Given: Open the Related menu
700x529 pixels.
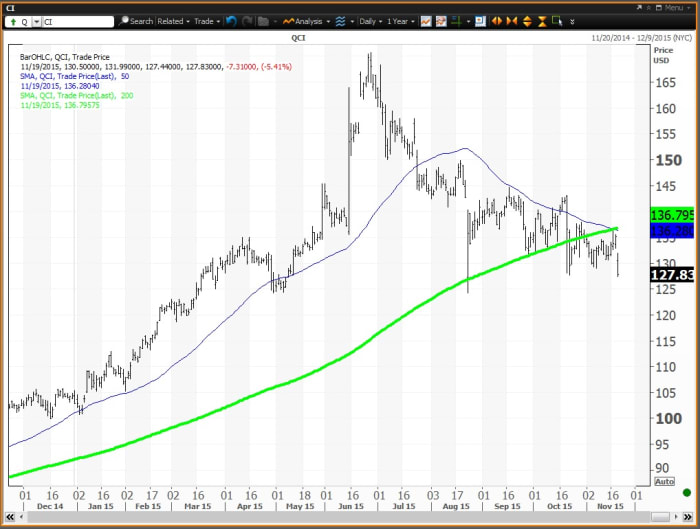Looking at the screenshot, I should pyautogui.click(x=173, y=21).
